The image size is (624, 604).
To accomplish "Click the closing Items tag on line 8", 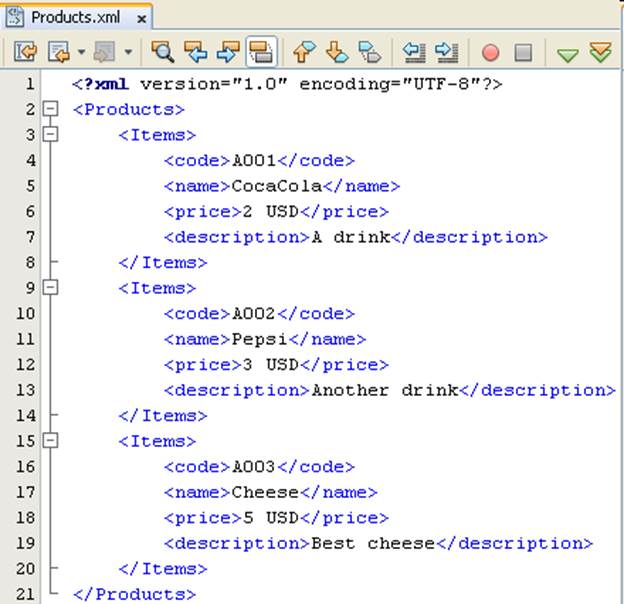I will [163, 263].
